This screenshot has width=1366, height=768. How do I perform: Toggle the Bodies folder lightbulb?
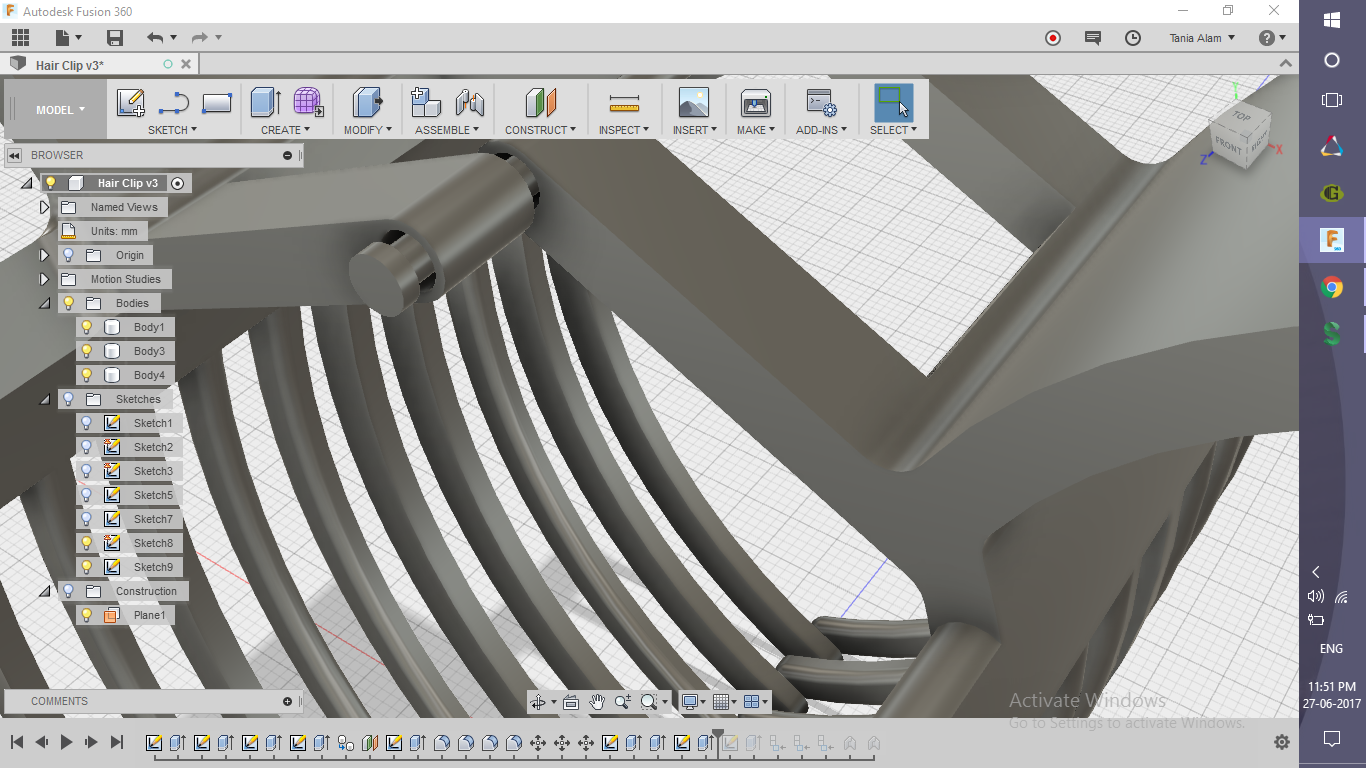click(68, 303)
